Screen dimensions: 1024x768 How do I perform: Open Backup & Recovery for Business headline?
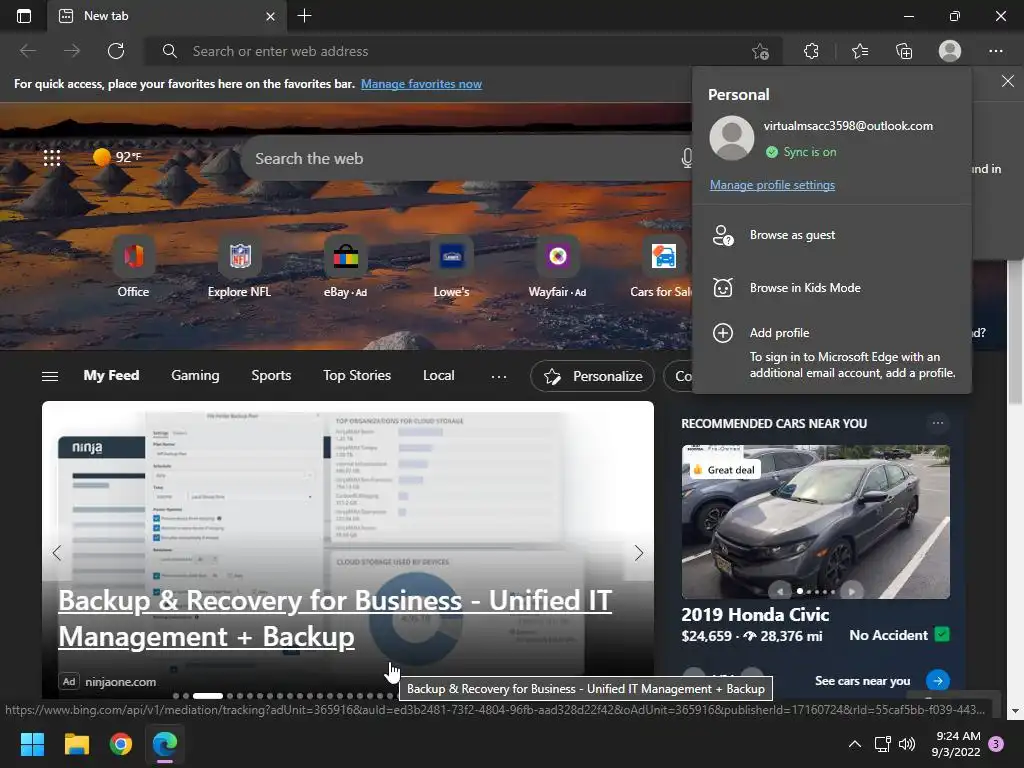click(x=334, y=618)
